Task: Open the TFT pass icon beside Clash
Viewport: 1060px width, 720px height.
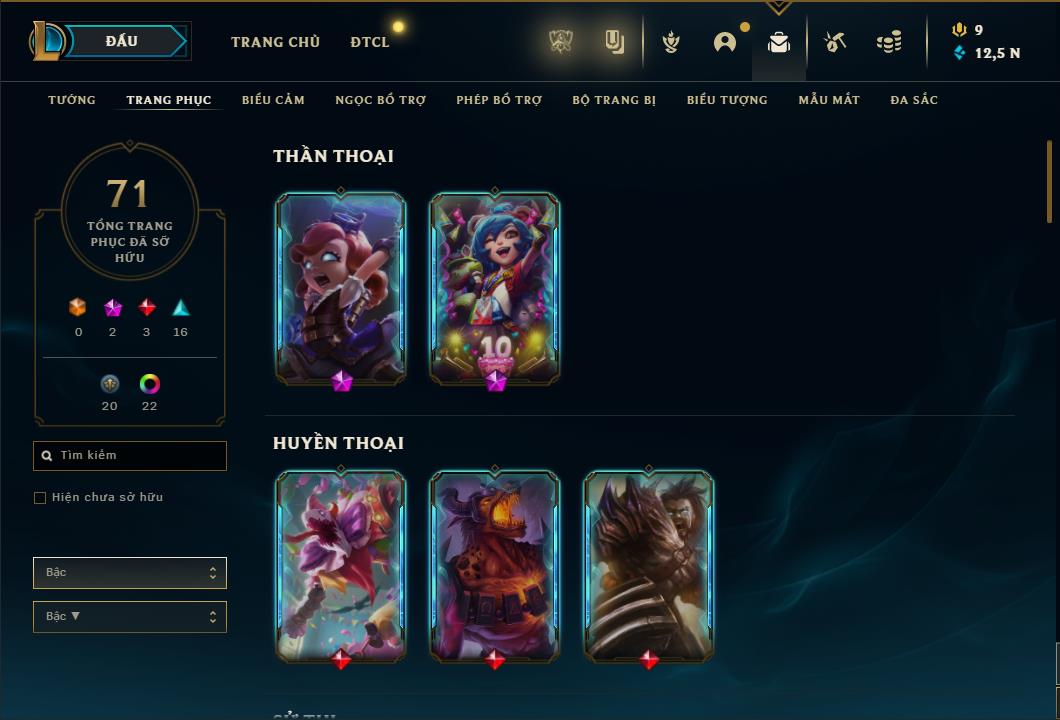Action: [615, 42]
